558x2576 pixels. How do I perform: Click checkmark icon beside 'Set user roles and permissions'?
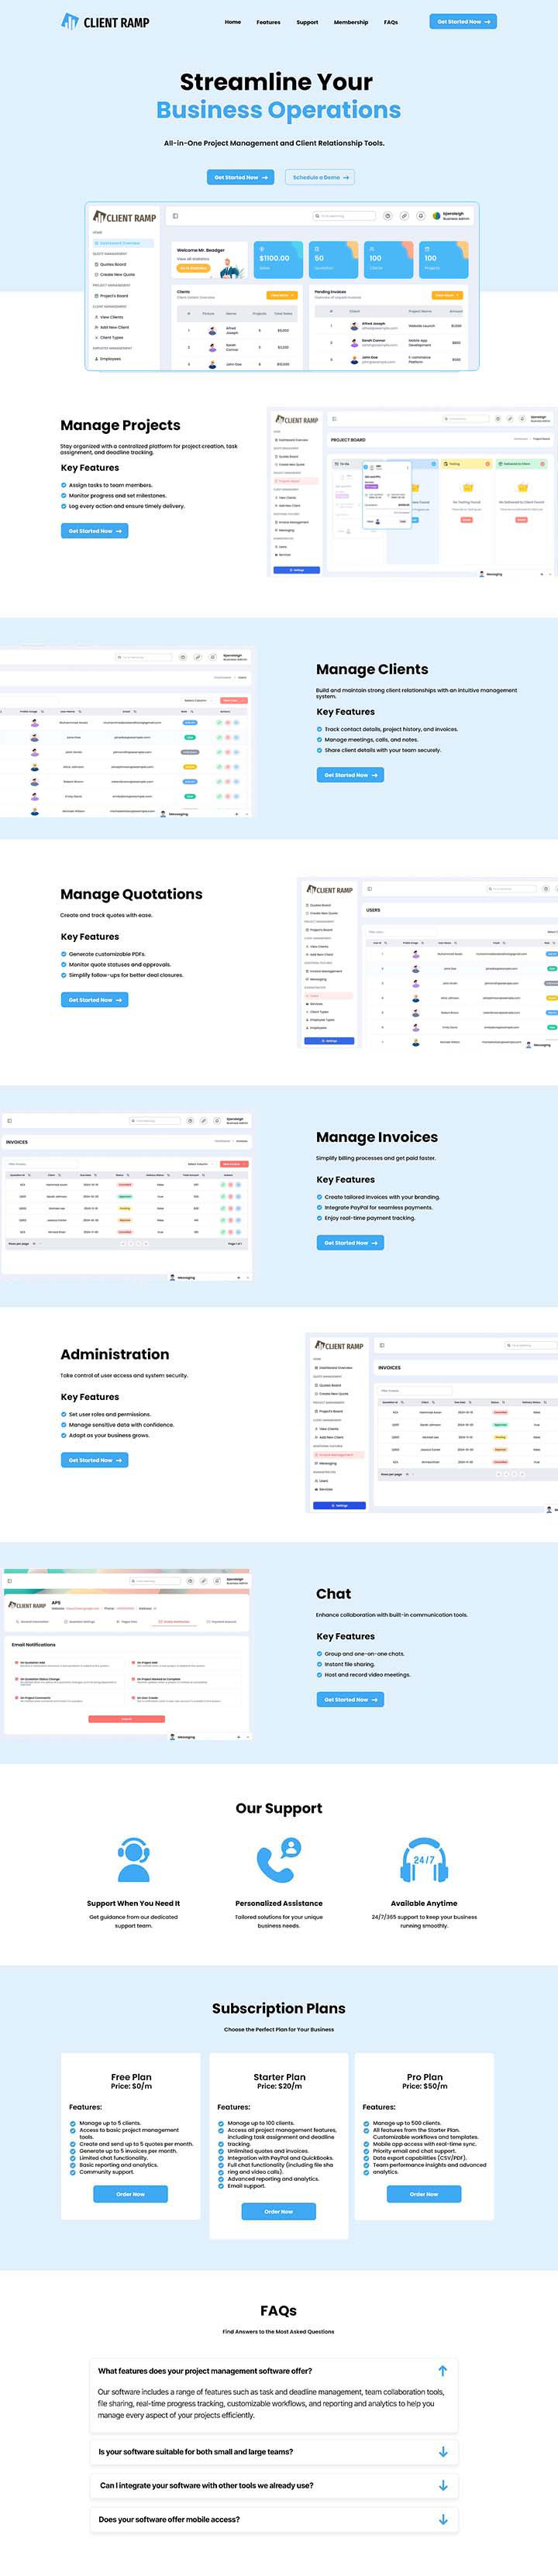(x=64, y=1415)
